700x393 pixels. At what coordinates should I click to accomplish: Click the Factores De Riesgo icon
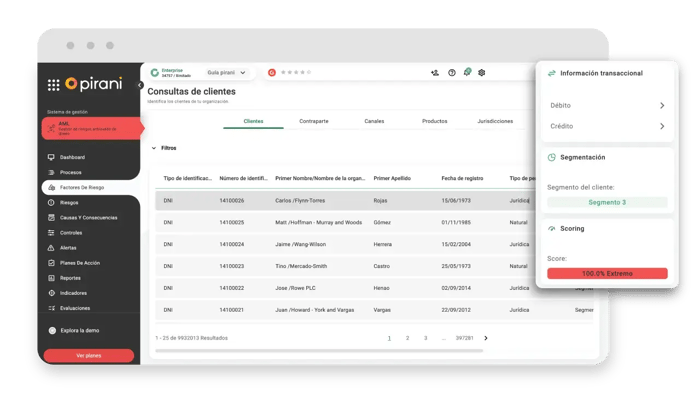point(51,188)
